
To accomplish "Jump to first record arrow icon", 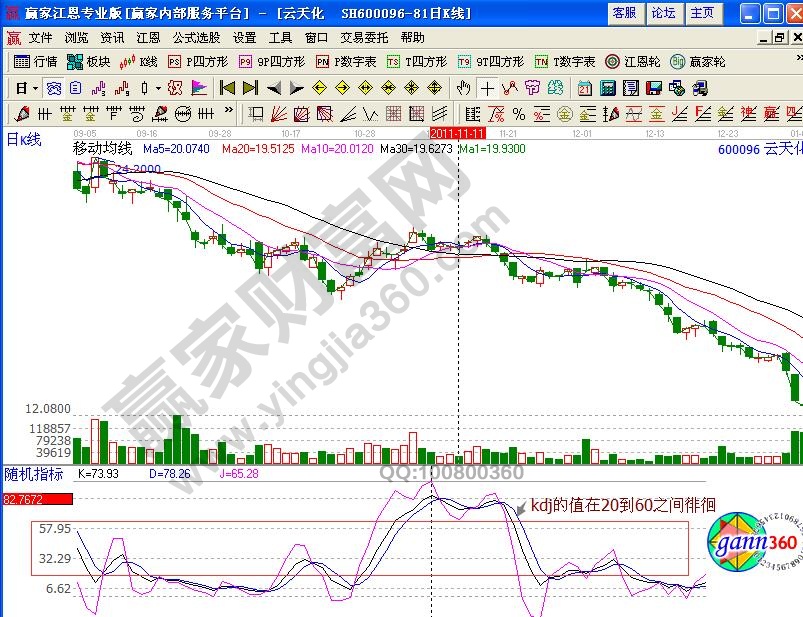I will pyautogui.click(x=227, y=88).
